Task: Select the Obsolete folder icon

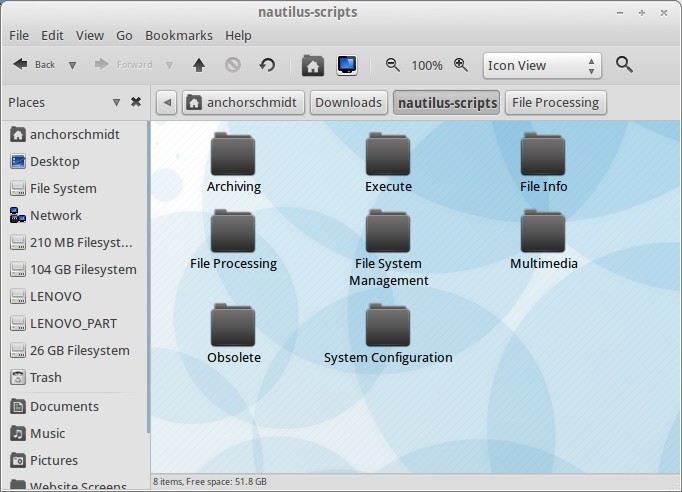Action: pyautogui.click(x=233, y=325)
